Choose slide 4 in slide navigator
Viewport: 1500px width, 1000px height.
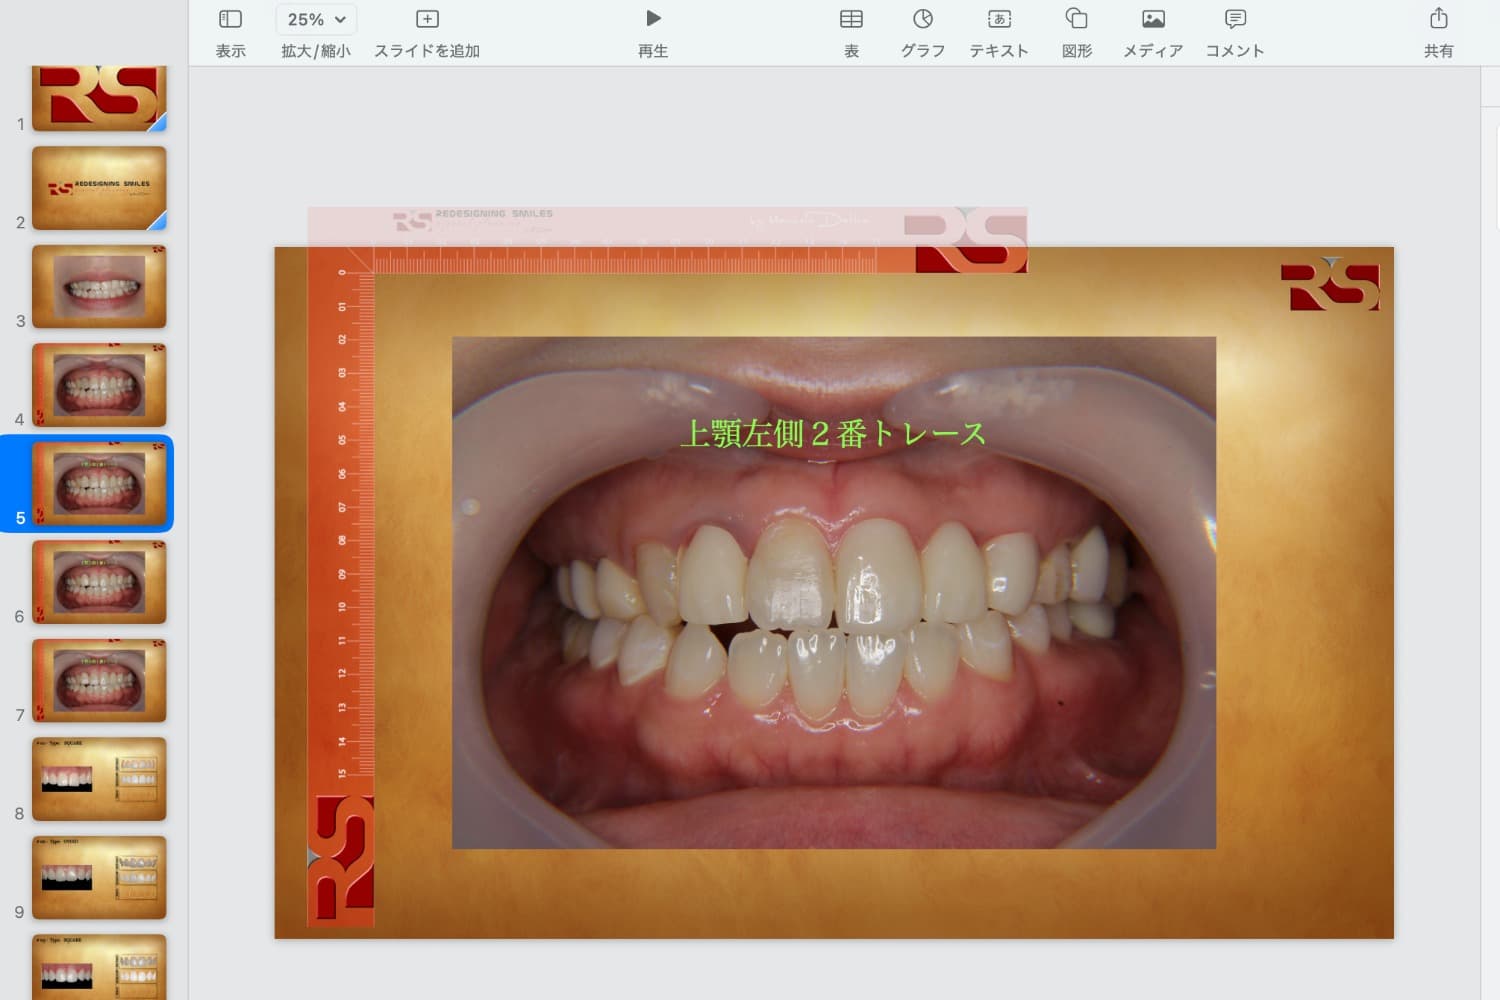pyautogui.click(x=99, y=385)
